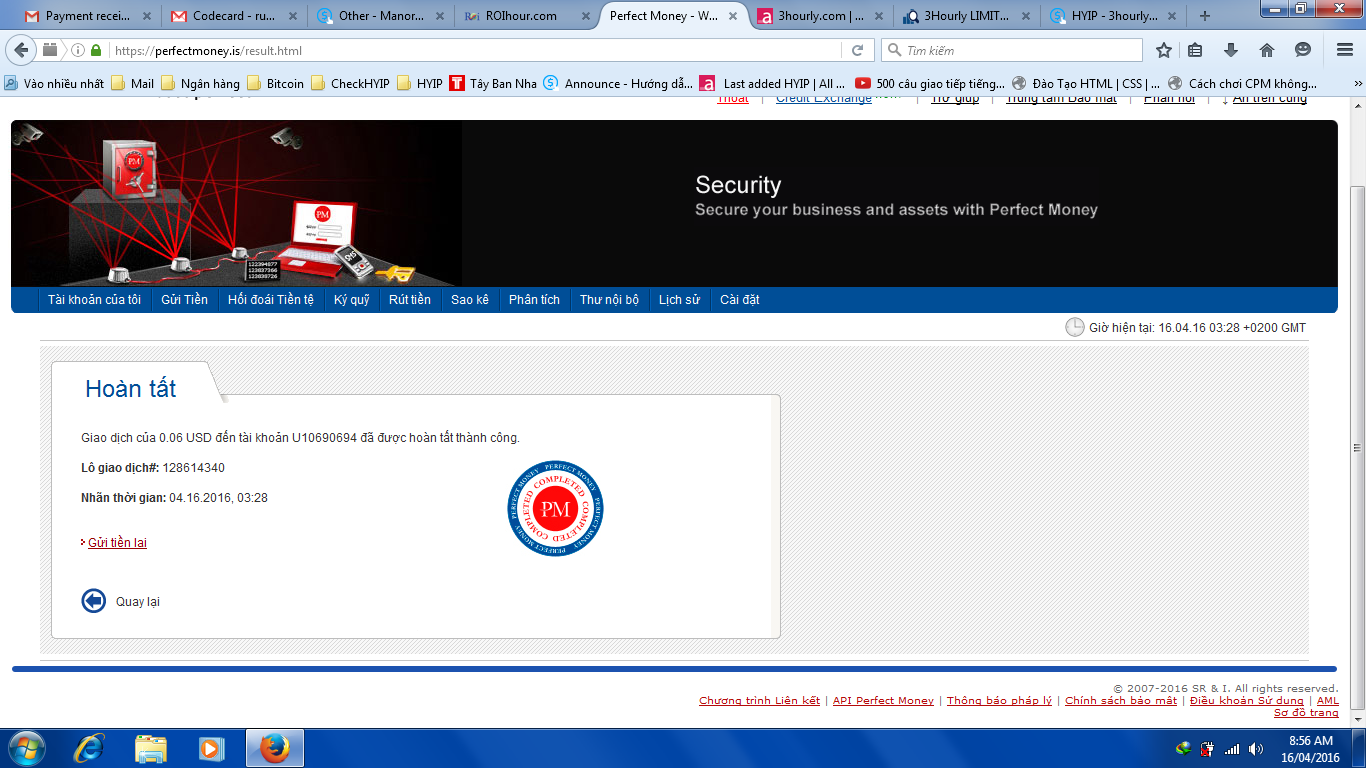The width and height of the screenshot is (1366, 768).
Task: Open the volume speaker tray icon
Action: [x=1256, y=749]
